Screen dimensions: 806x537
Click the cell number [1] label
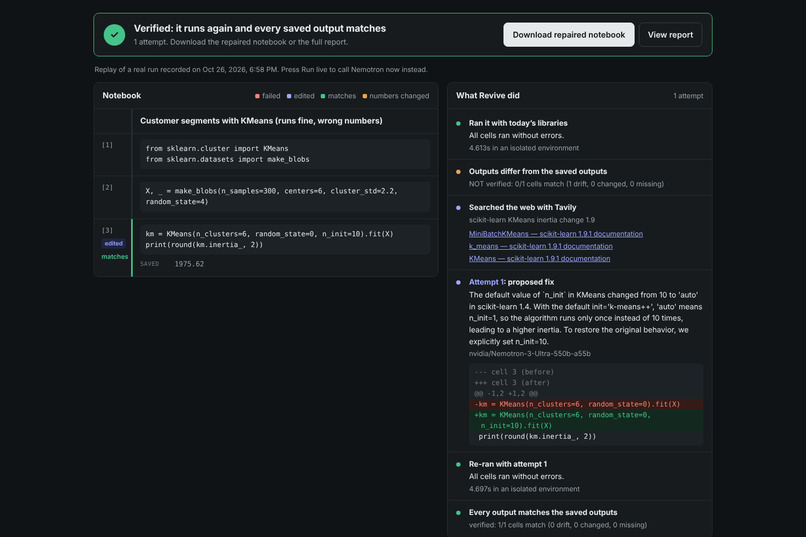[107, 145]
